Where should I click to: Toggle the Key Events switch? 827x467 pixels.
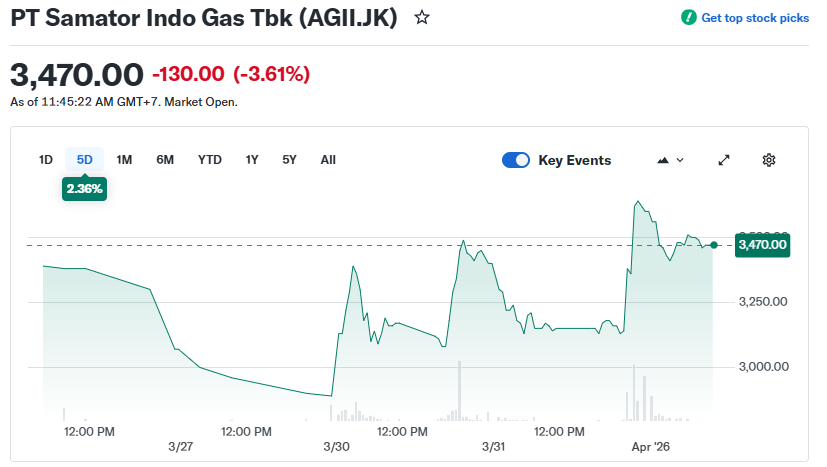(516, 160)
